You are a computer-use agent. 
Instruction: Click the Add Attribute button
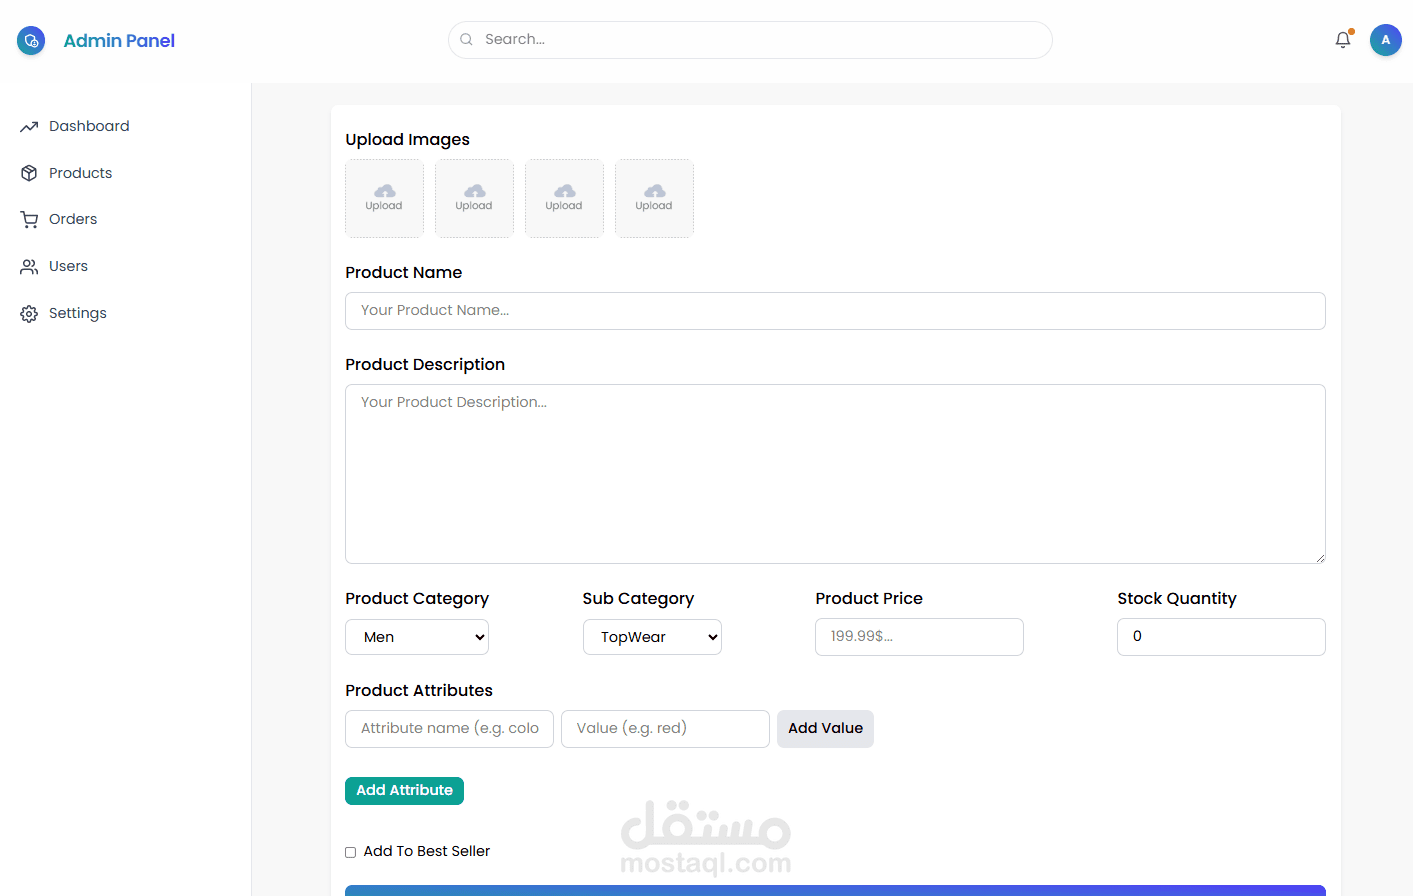coord(404,791)
